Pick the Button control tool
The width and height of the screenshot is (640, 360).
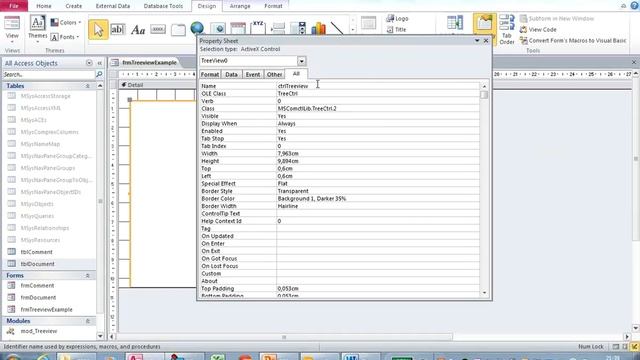158,29
